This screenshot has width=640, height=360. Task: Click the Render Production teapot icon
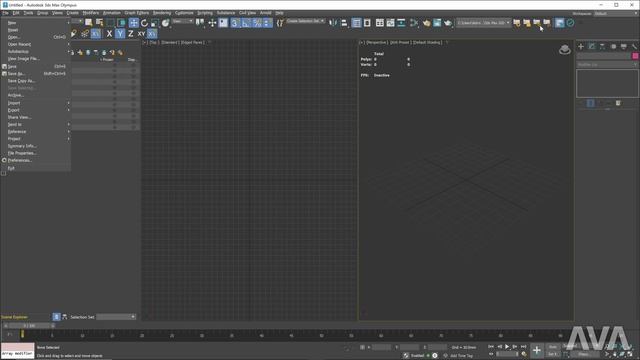coord(448,23)
